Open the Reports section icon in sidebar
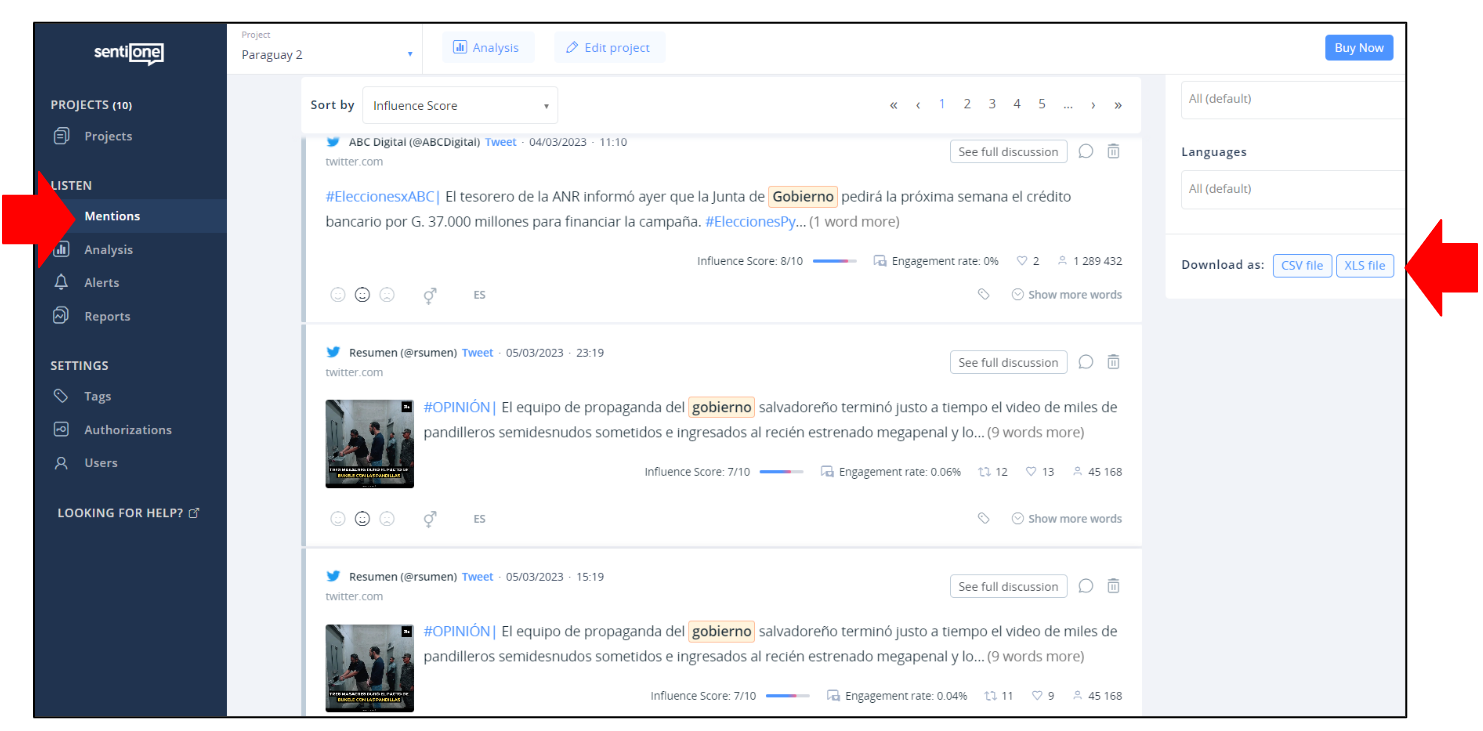1483x731 pixels. [x=64, y=315]
